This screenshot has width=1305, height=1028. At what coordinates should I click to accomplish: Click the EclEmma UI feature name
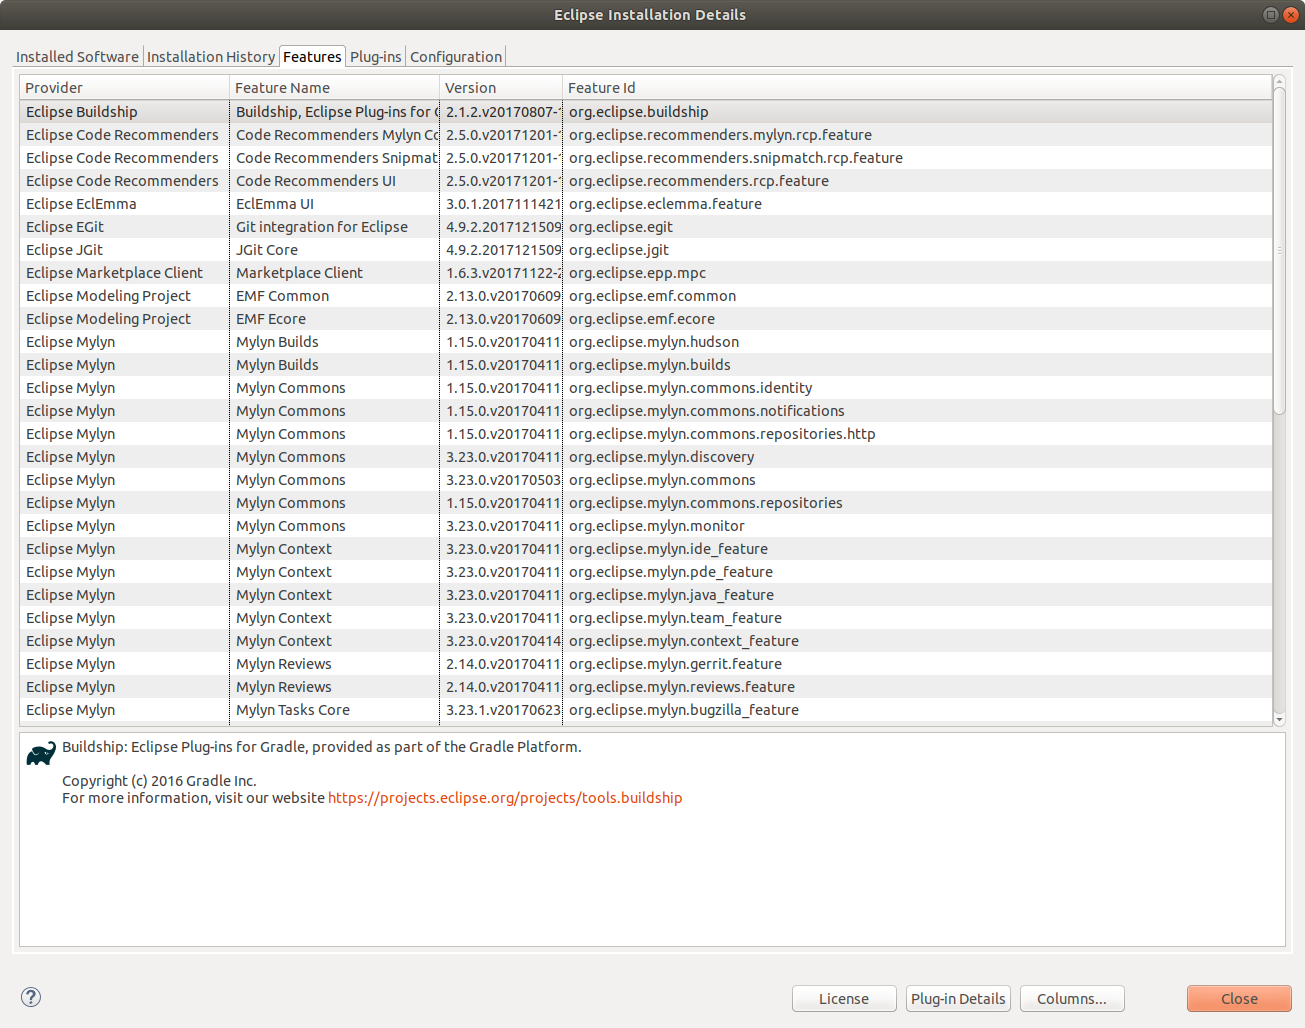(x=275, y=204)
